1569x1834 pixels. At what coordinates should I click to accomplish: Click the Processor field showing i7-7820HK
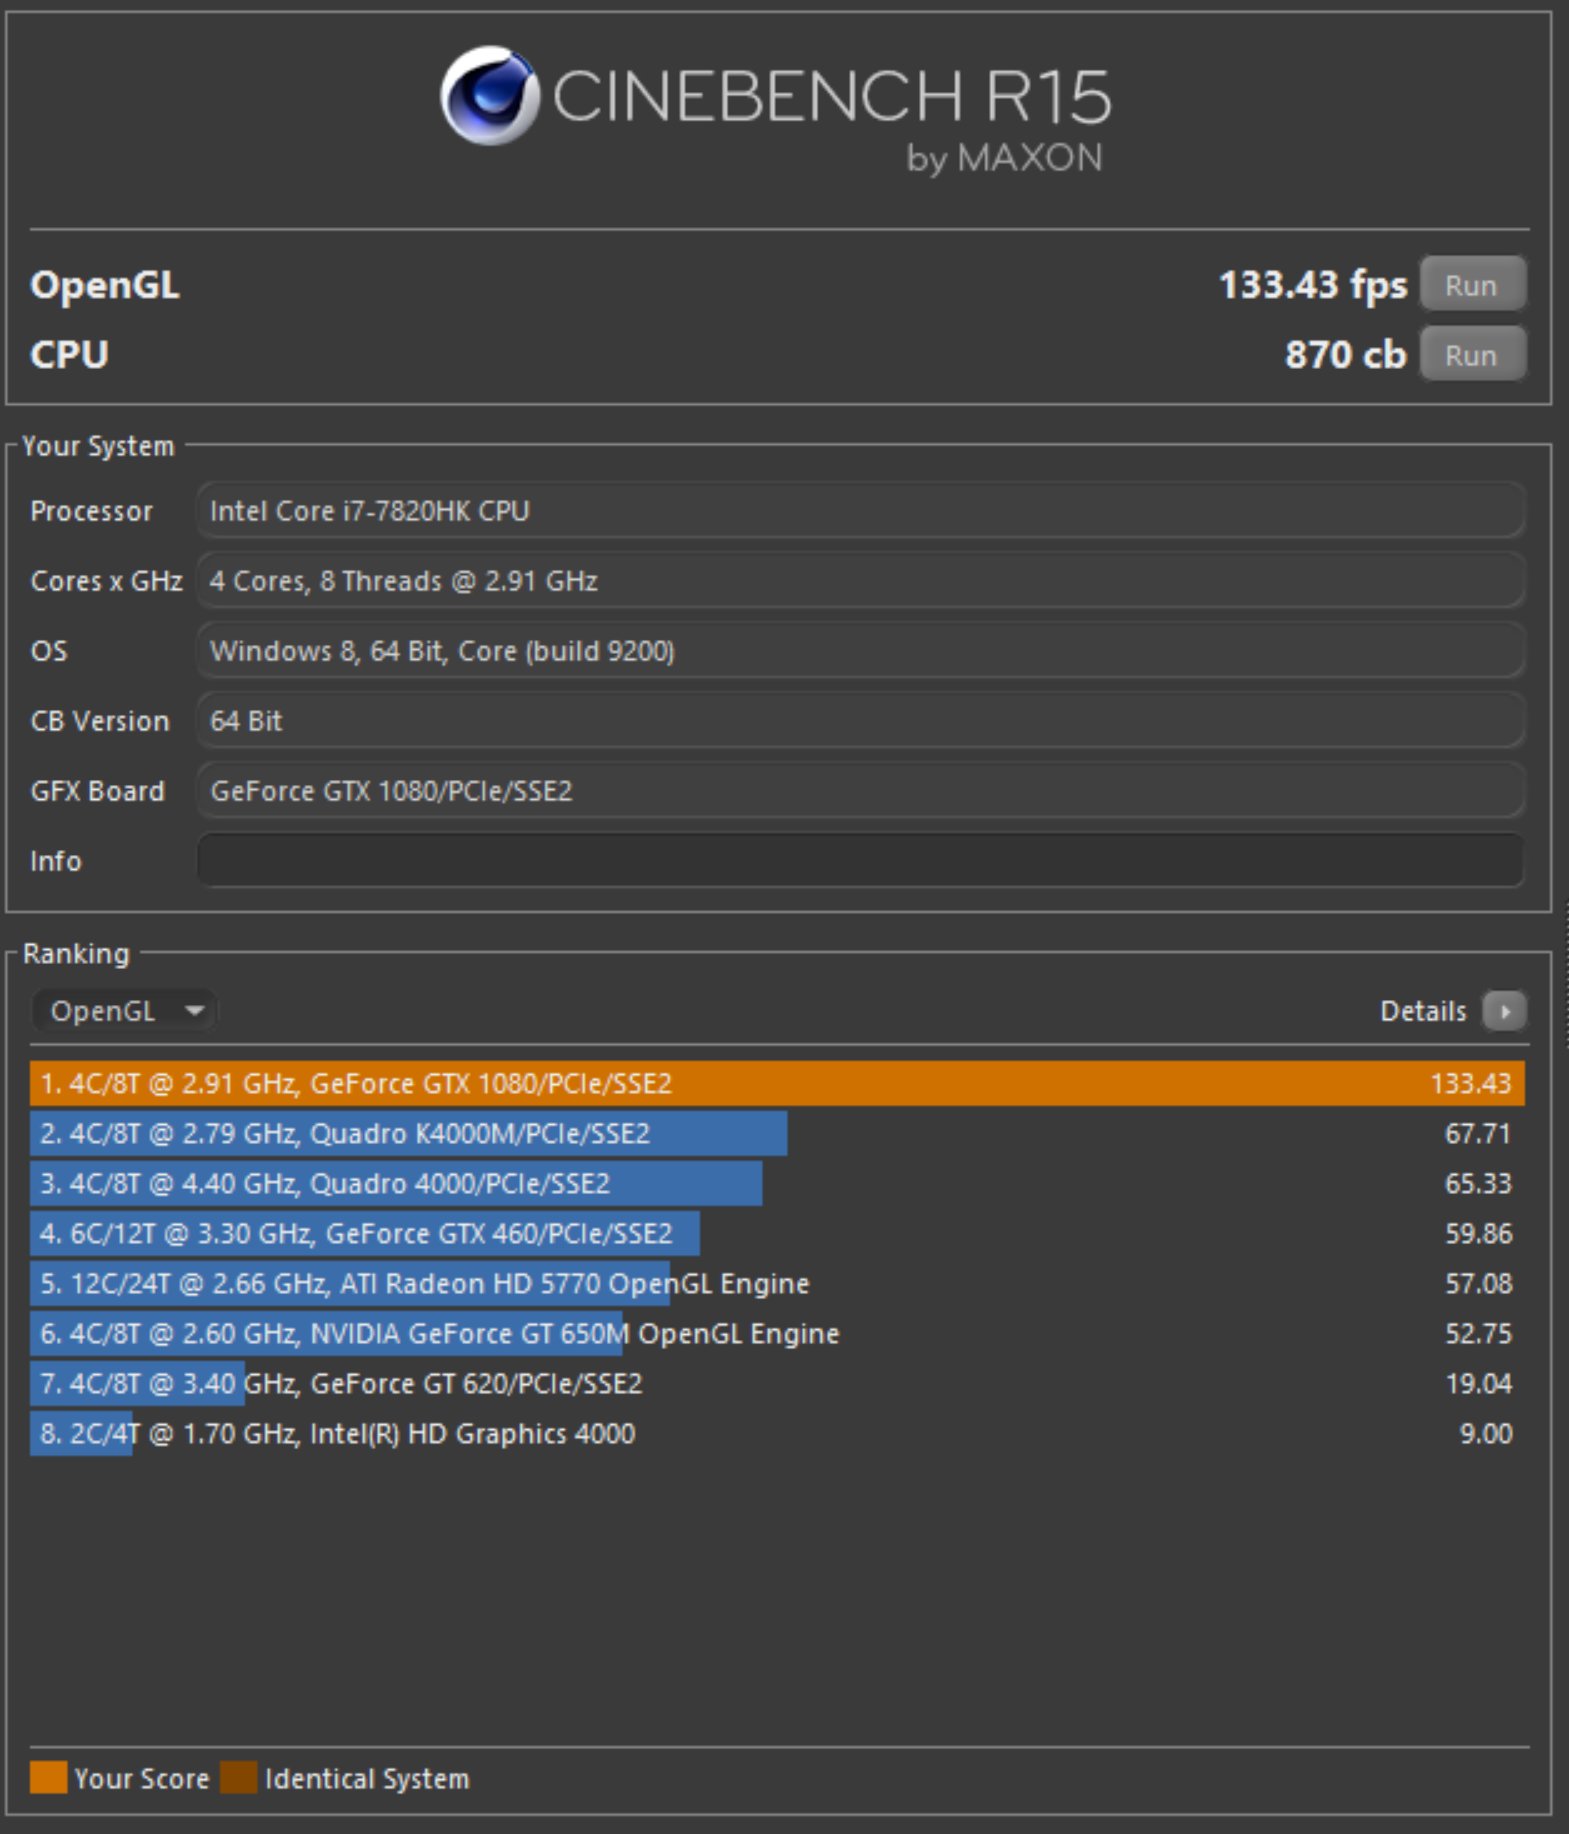[861, 511]
